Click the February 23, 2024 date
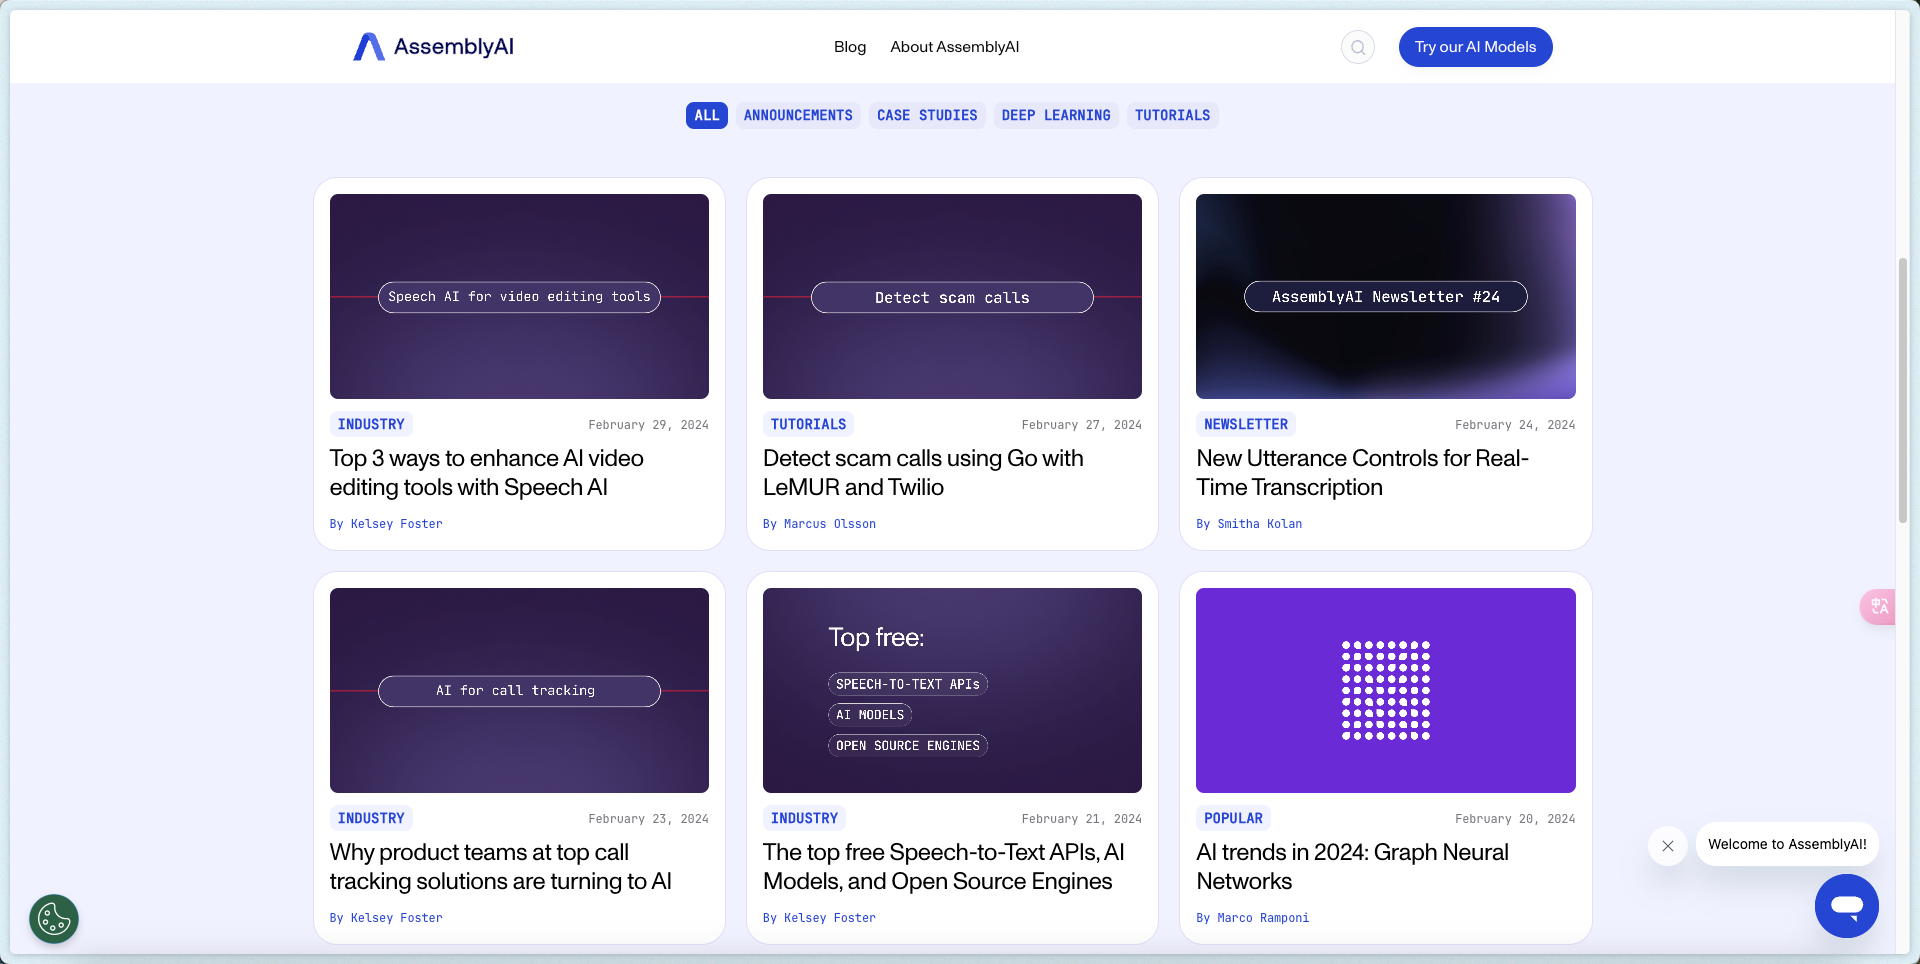Viewport: 1920px width, 964px height. click(x=648, y=819)
